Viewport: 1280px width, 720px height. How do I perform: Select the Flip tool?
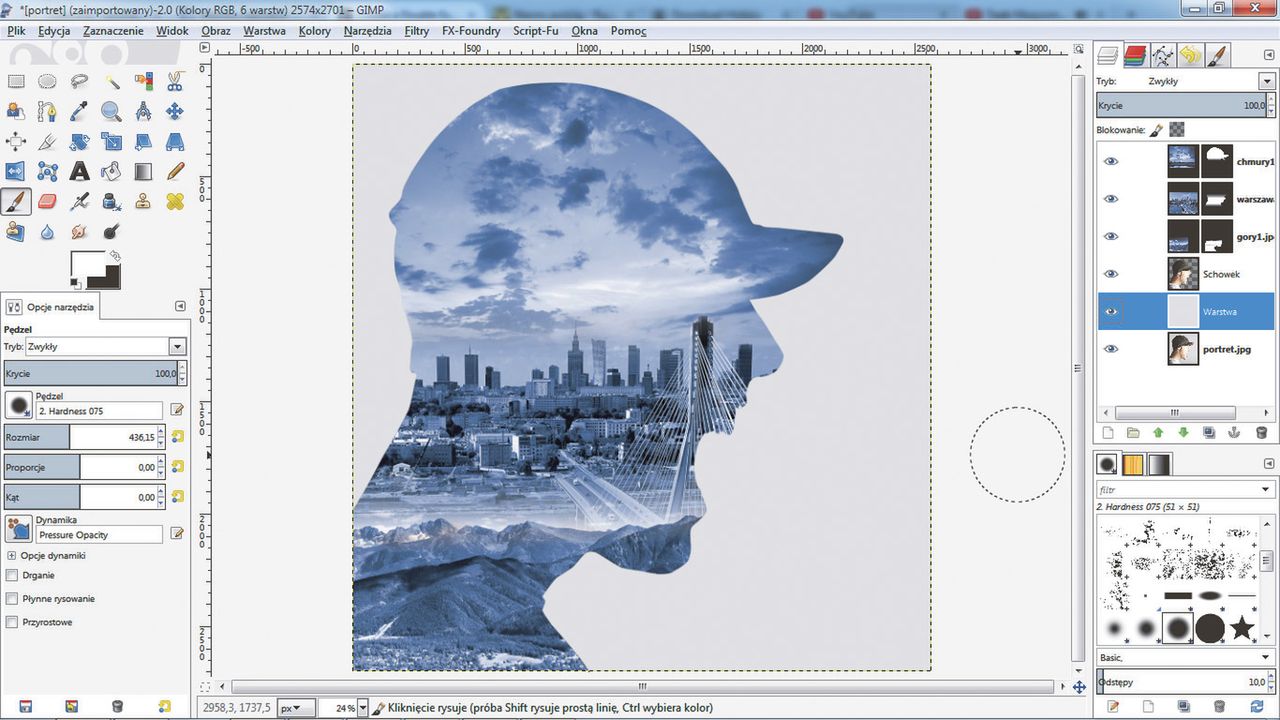click(x=15, y=172)
